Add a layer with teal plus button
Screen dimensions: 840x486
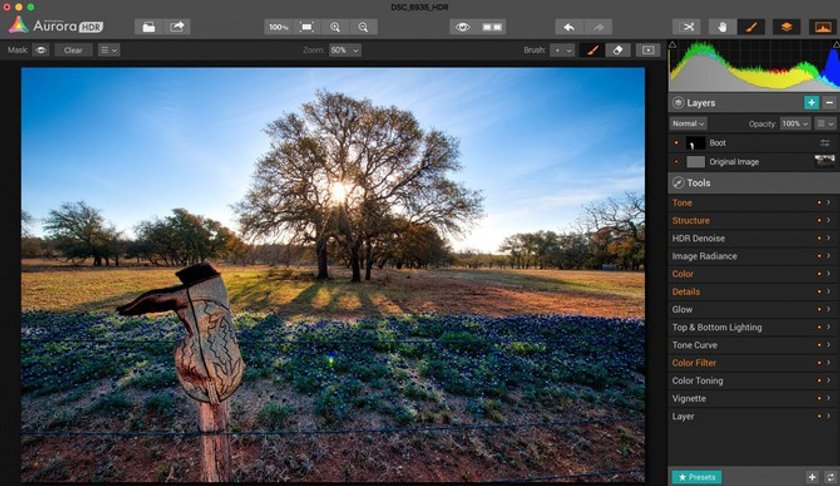pos(811,102)
